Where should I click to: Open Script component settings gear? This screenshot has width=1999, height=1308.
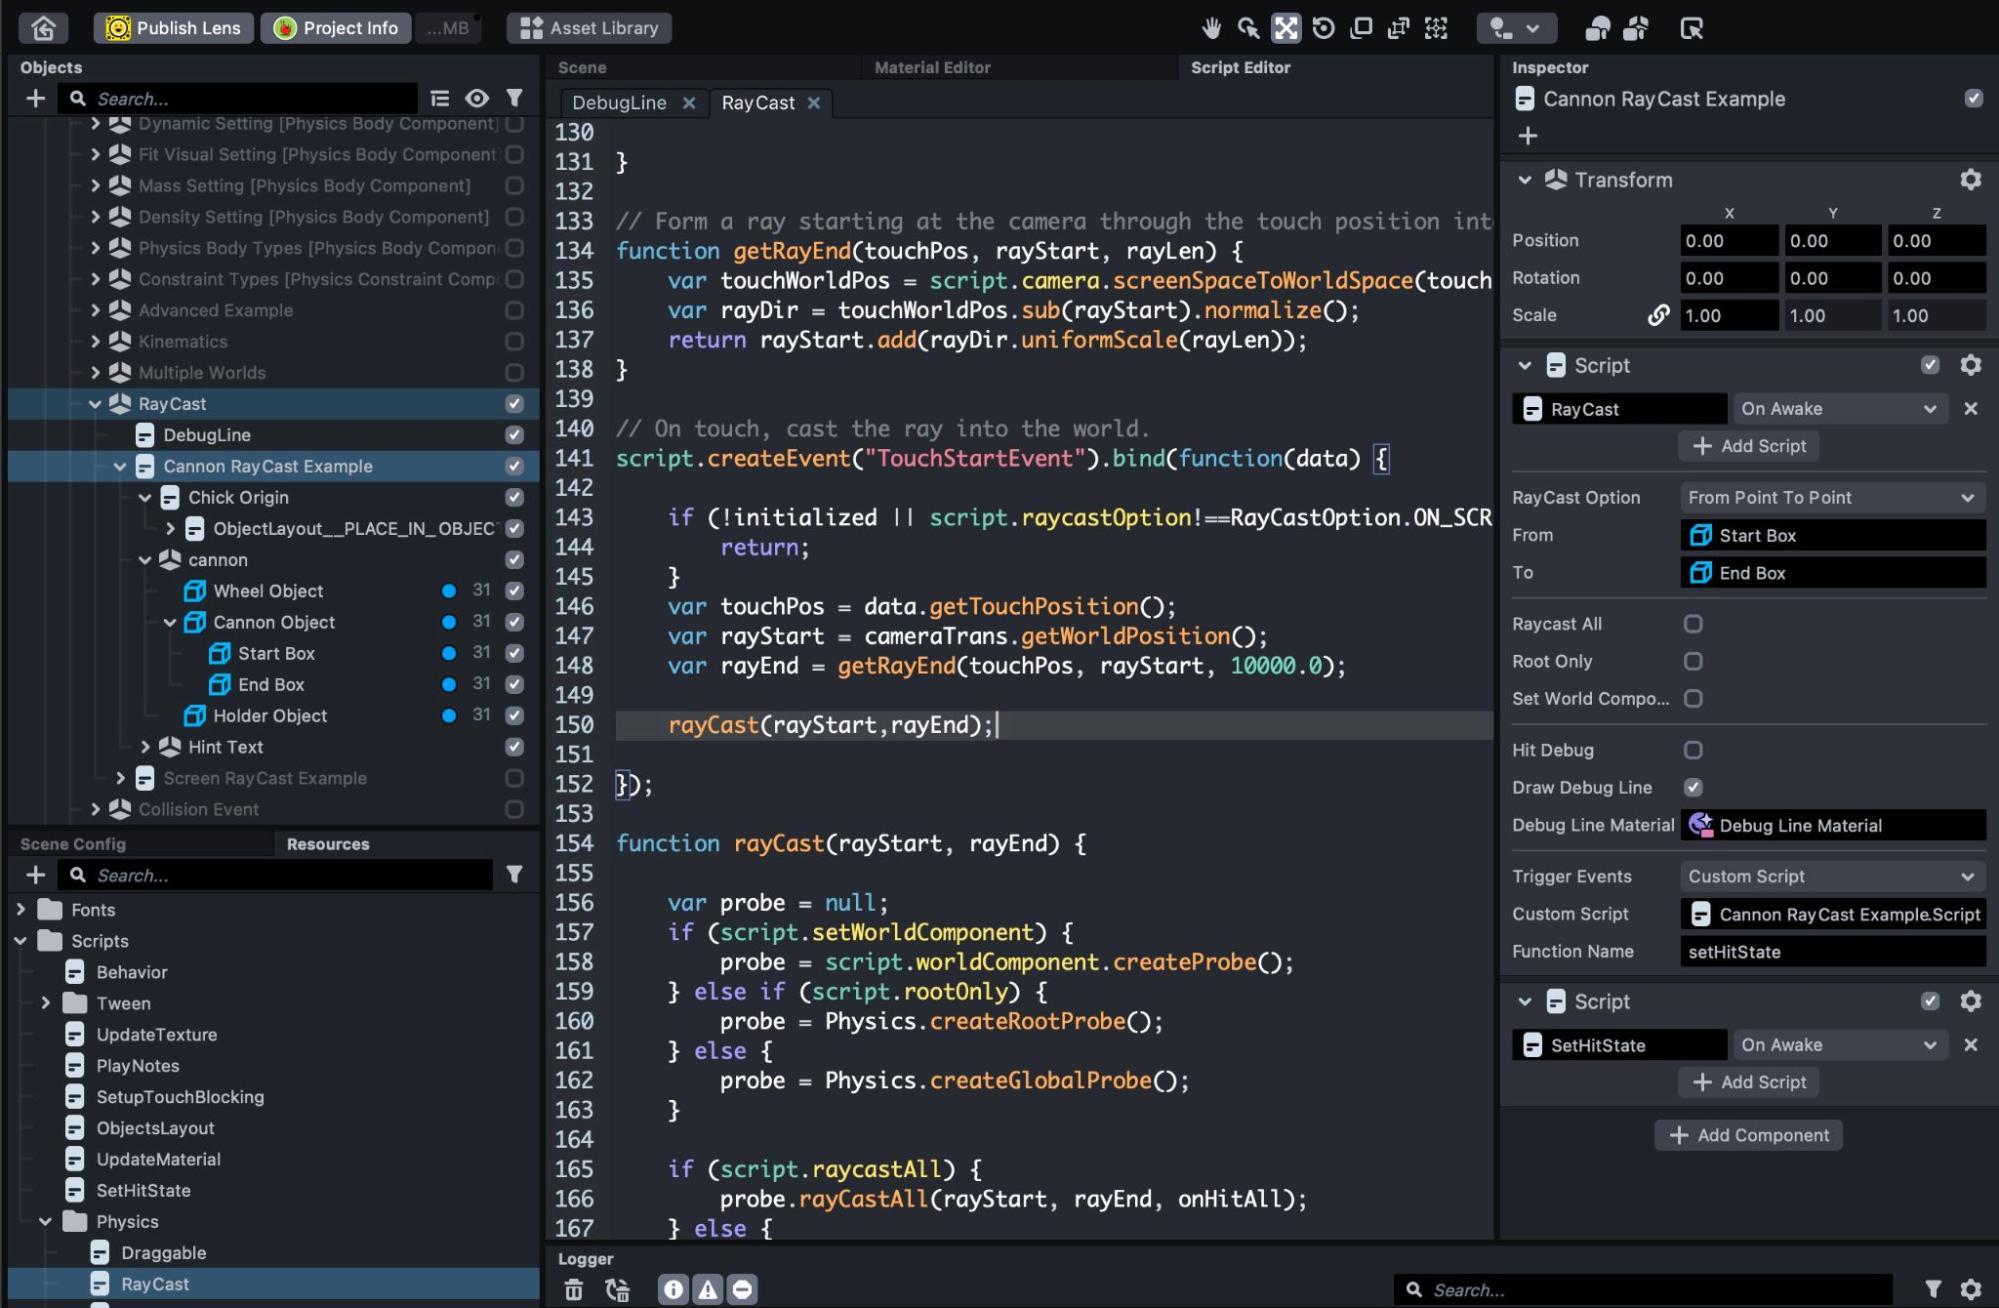point(1970,366)
